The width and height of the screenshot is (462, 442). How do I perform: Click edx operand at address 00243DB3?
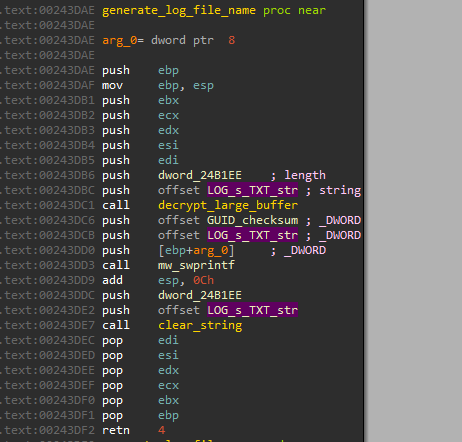(168, 130)
